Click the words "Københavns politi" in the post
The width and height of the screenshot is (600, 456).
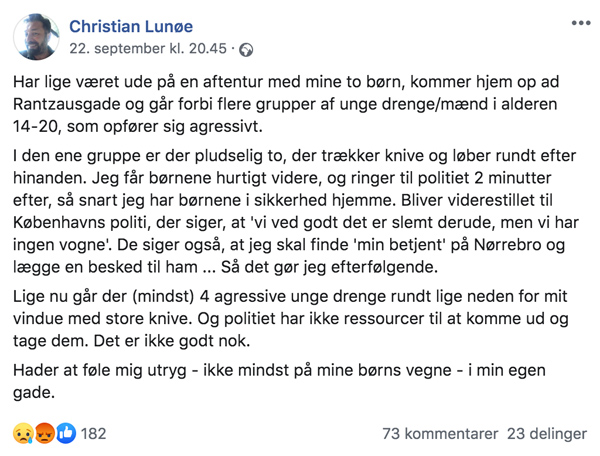[80, 223]
